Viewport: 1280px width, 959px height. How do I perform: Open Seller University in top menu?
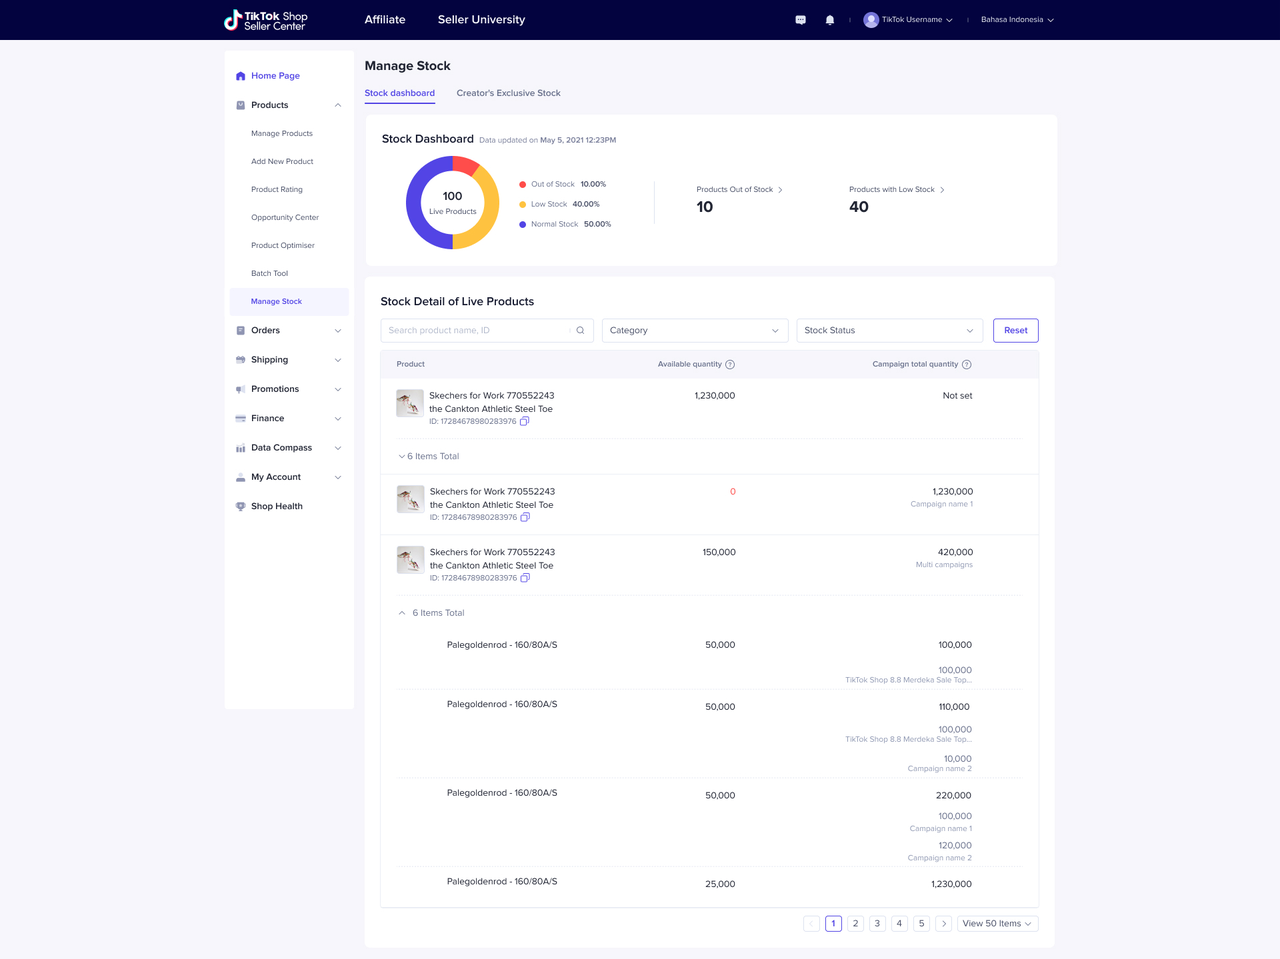(x=481, y=20)
